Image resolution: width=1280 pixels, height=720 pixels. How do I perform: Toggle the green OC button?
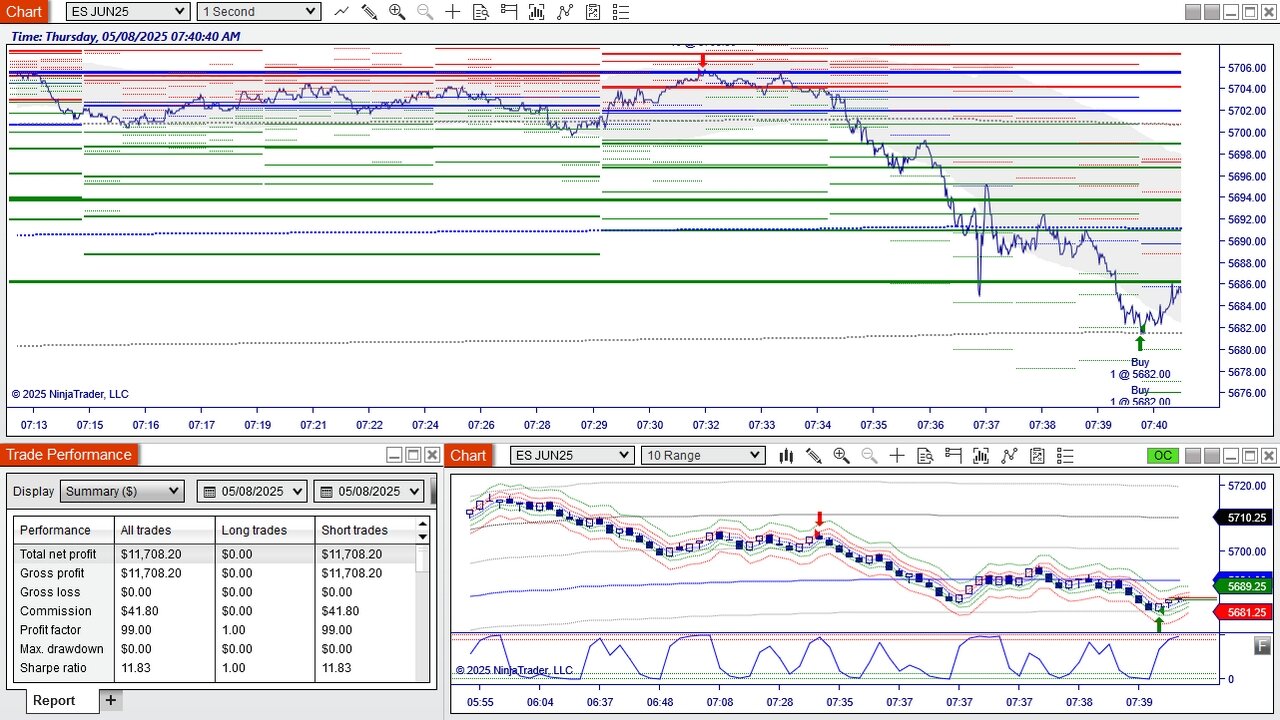pyautogui.click(x=1163, y=456)
